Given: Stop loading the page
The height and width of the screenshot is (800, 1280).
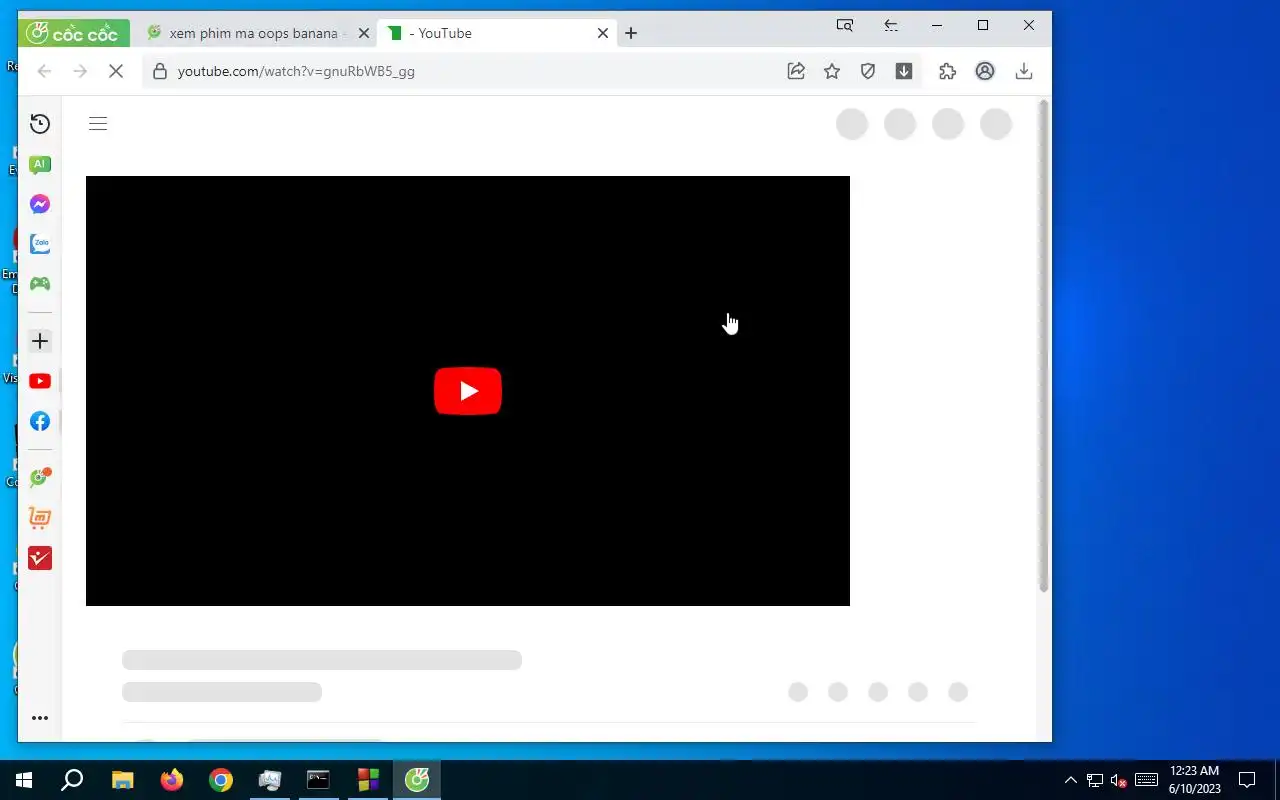Looking at the screenshot, I should click(x=116, y=71).
